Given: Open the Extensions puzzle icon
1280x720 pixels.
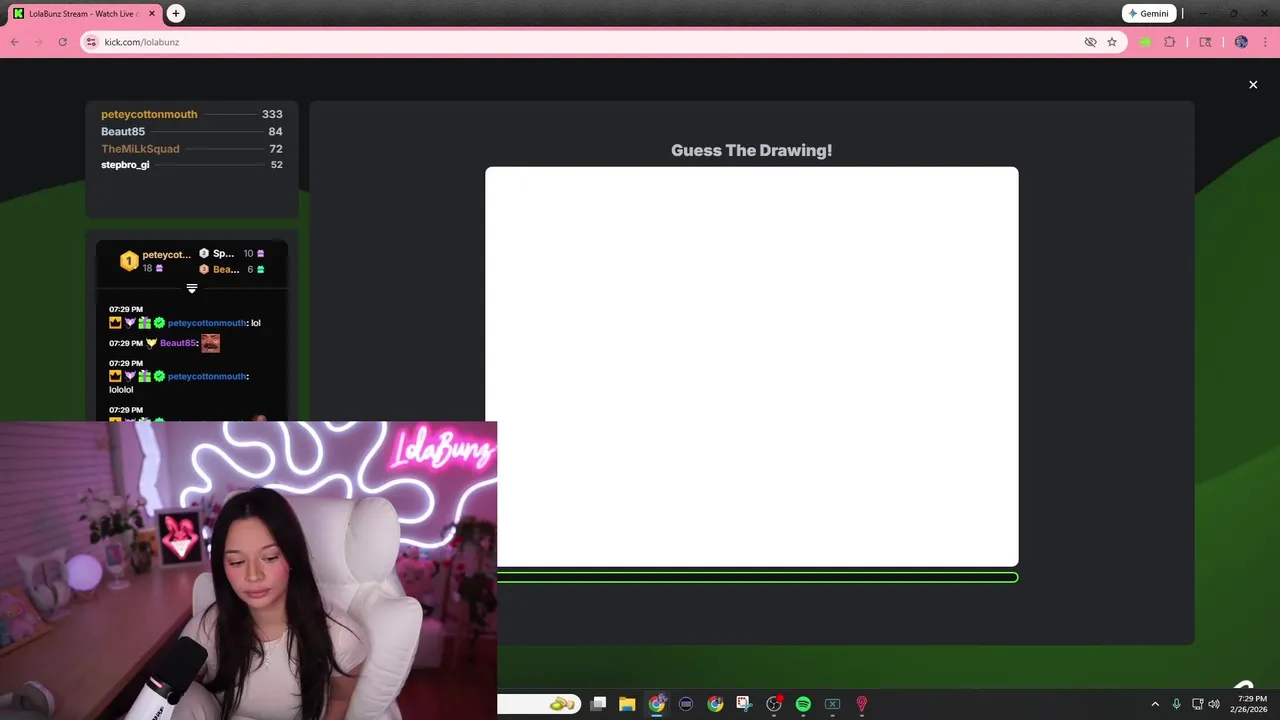Looking at the screenshot, I should tap(1169, 42).
